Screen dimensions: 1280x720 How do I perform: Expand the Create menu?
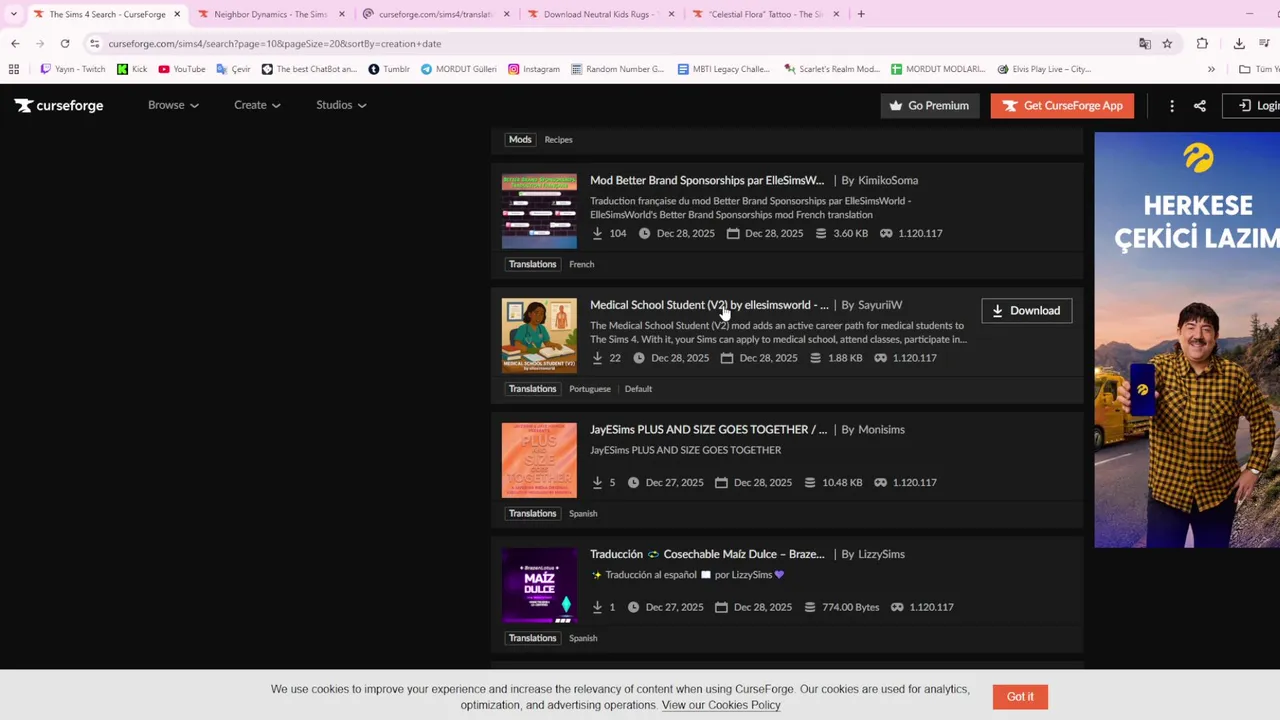click(x=257, y=105)
